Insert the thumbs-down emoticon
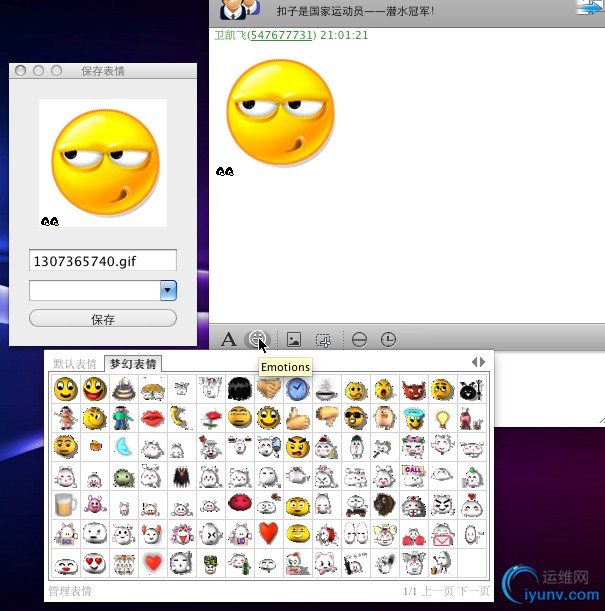The width and height of the screenshot is (605, 611). 326,418
